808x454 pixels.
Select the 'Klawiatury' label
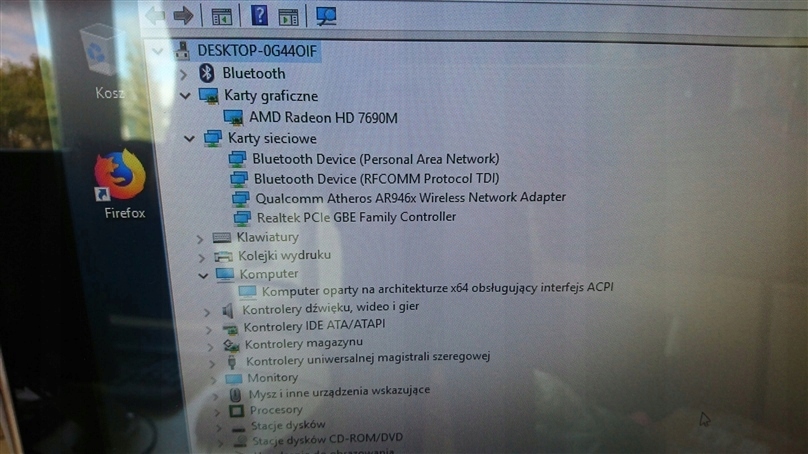click(267, 237)
